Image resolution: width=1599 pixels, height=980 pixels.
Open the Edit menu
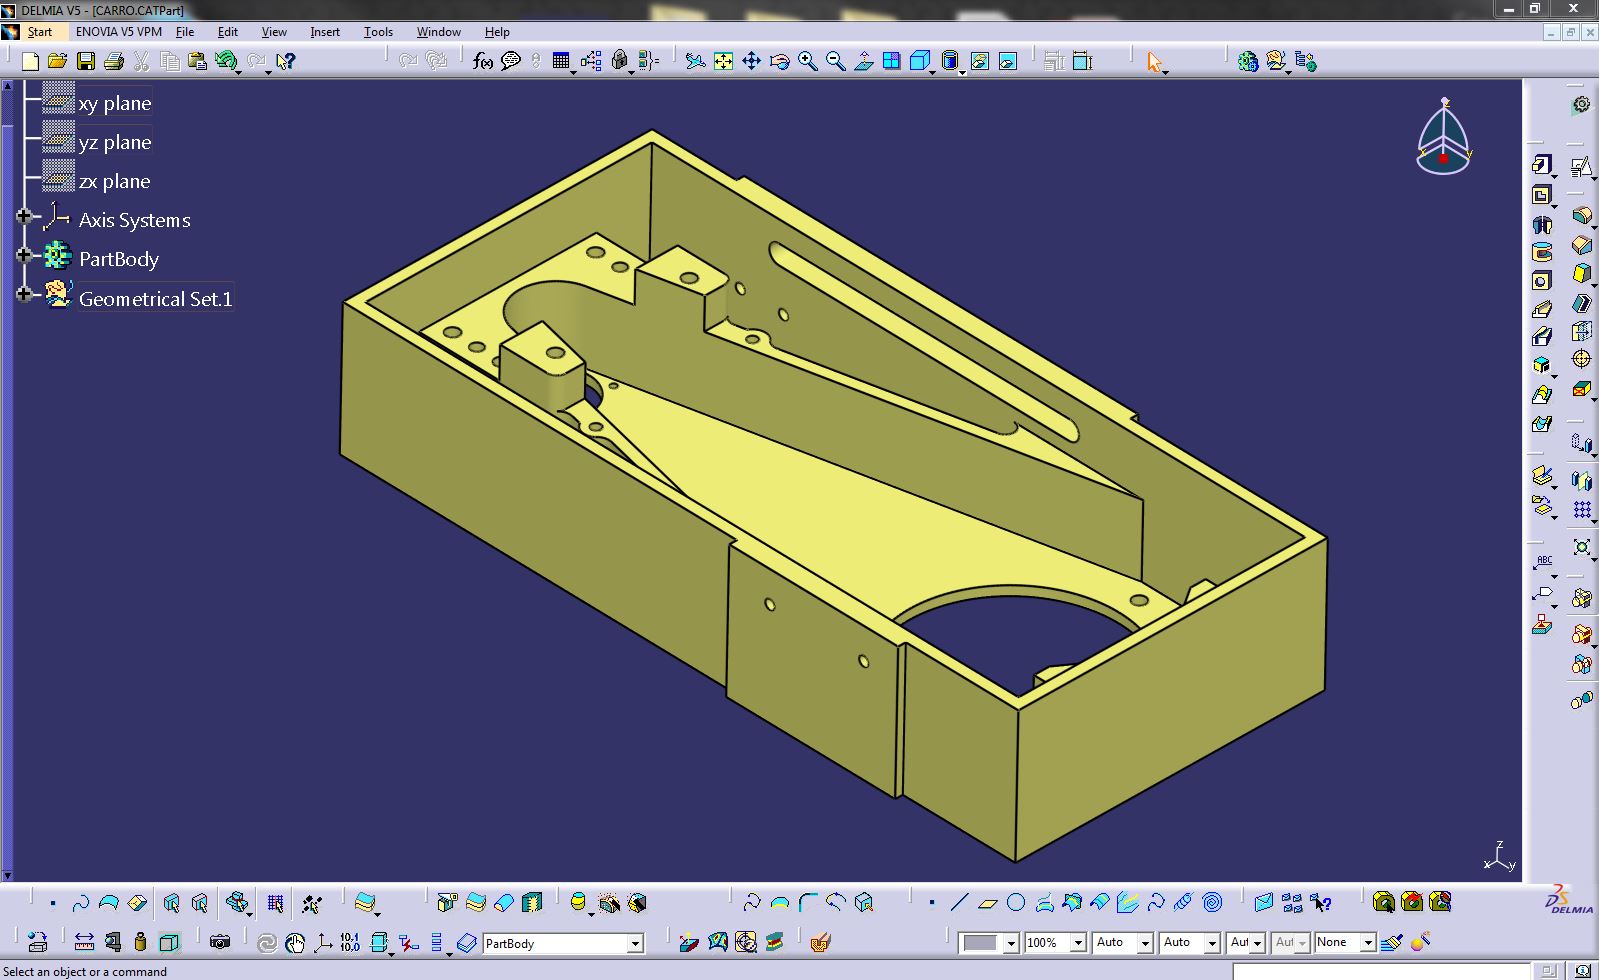228,32
